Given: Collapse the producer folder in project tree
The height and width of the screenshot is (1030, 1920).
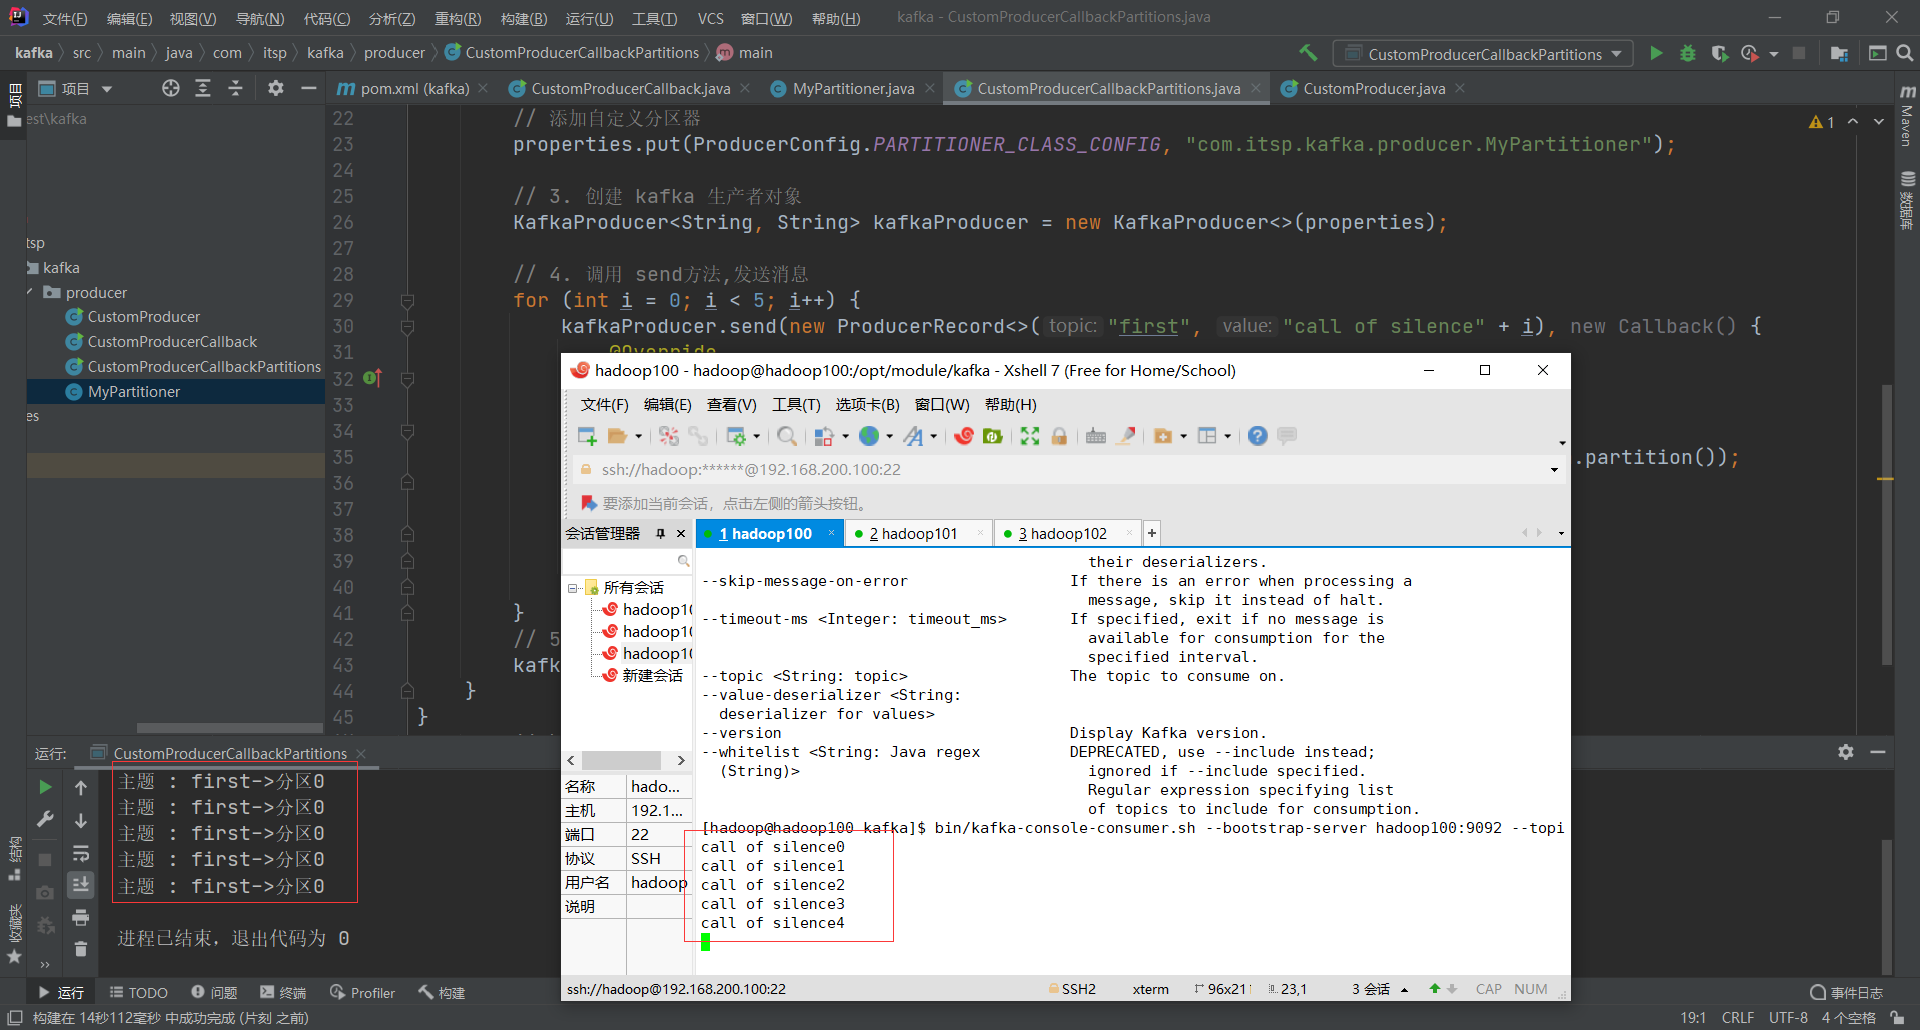Looking at the screenshot, I should (30, 293).
